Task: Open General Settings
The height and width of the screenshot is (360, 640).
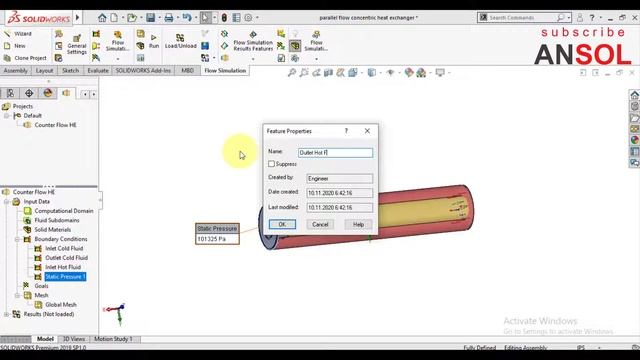Action: point(76,45)
